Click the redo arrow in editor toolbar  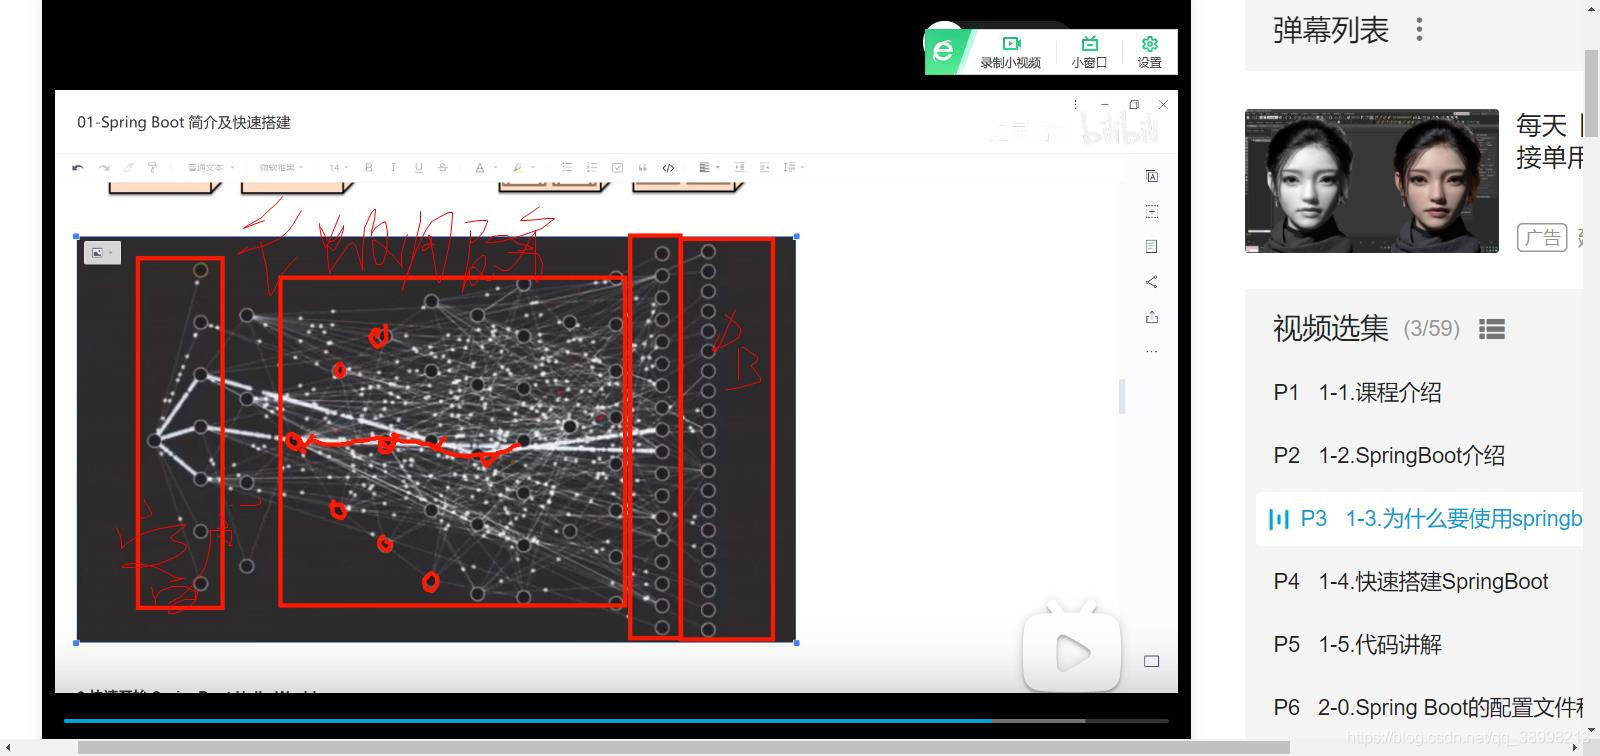[104, 168]
